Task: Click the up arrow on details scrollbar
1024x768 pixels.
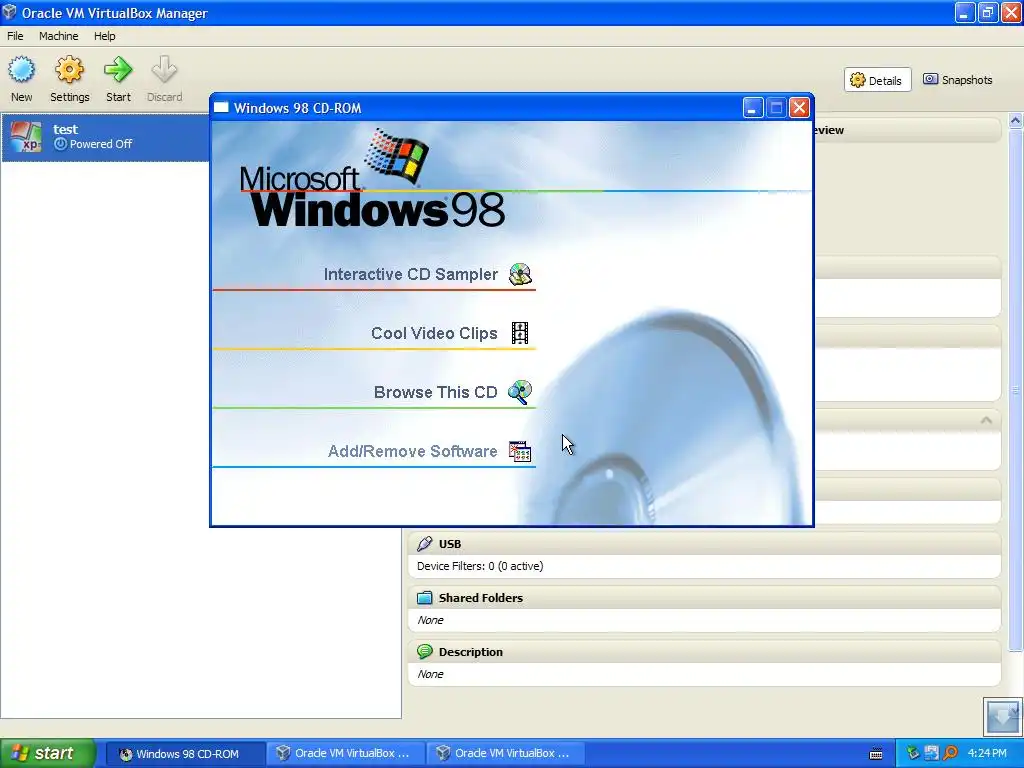Action: pyautogui.click(x=1016, y=121)
